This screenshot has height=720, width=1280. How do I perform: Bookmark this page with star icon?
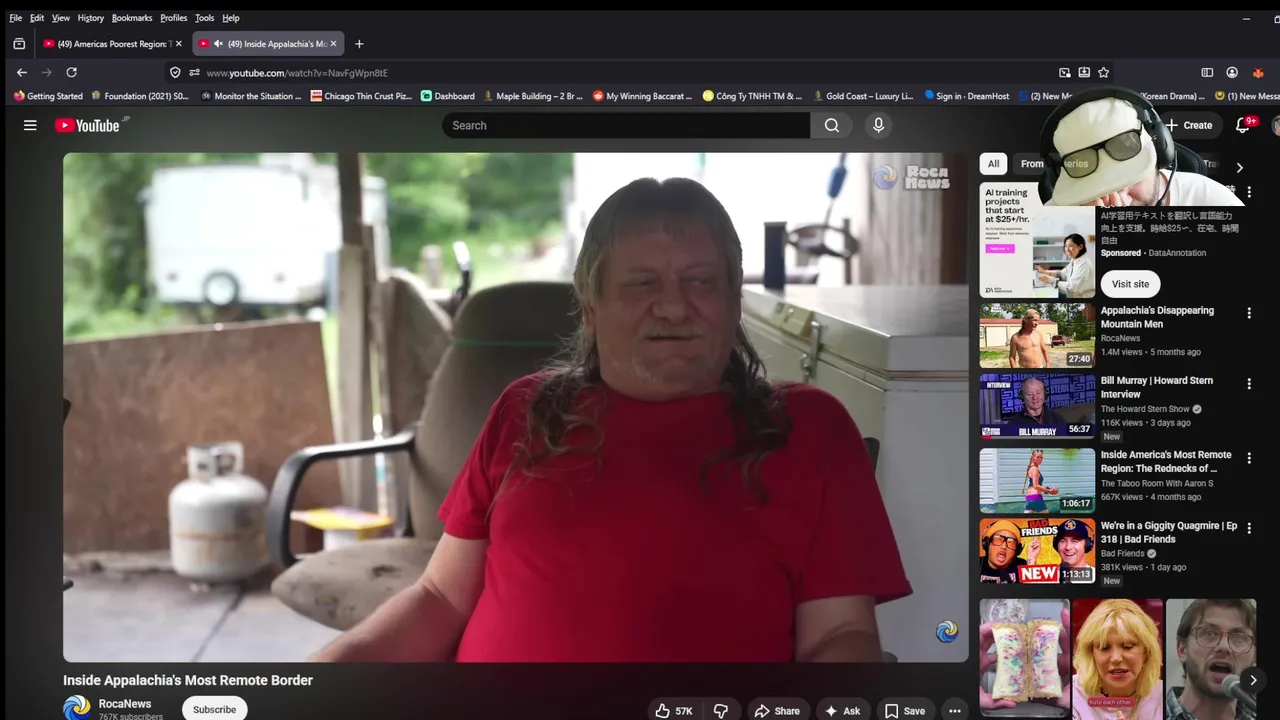[1103, 72]
